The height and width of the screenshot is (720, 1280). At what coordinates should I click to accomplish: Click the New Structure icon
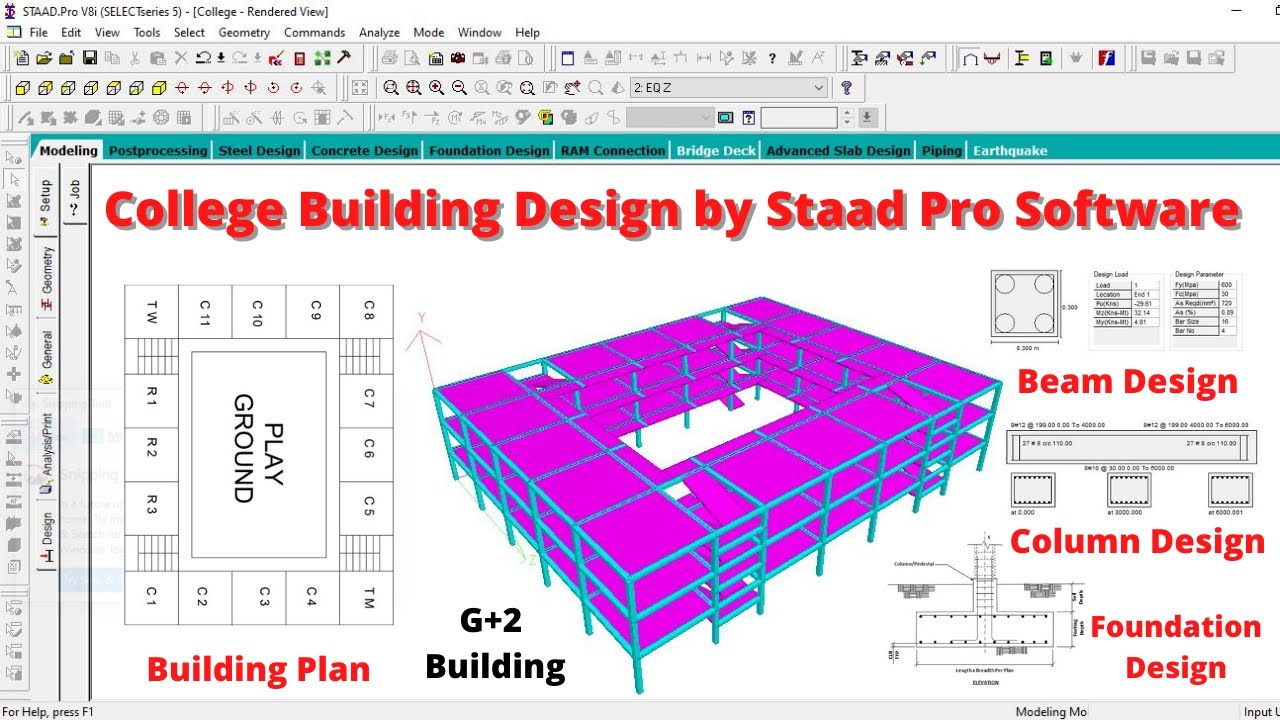tap(22, 58)
